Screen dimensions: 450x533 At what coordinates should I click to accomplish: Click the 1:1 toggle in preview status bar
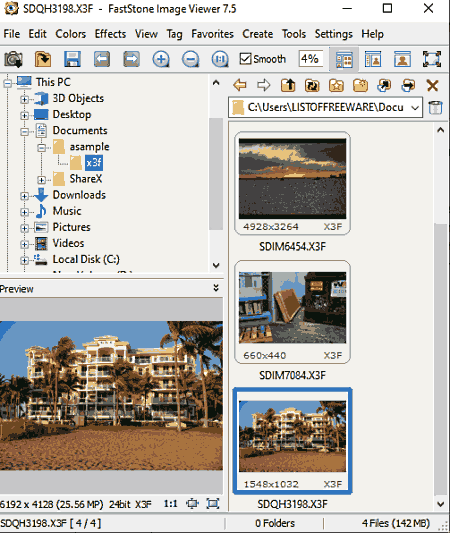[170, 503]
